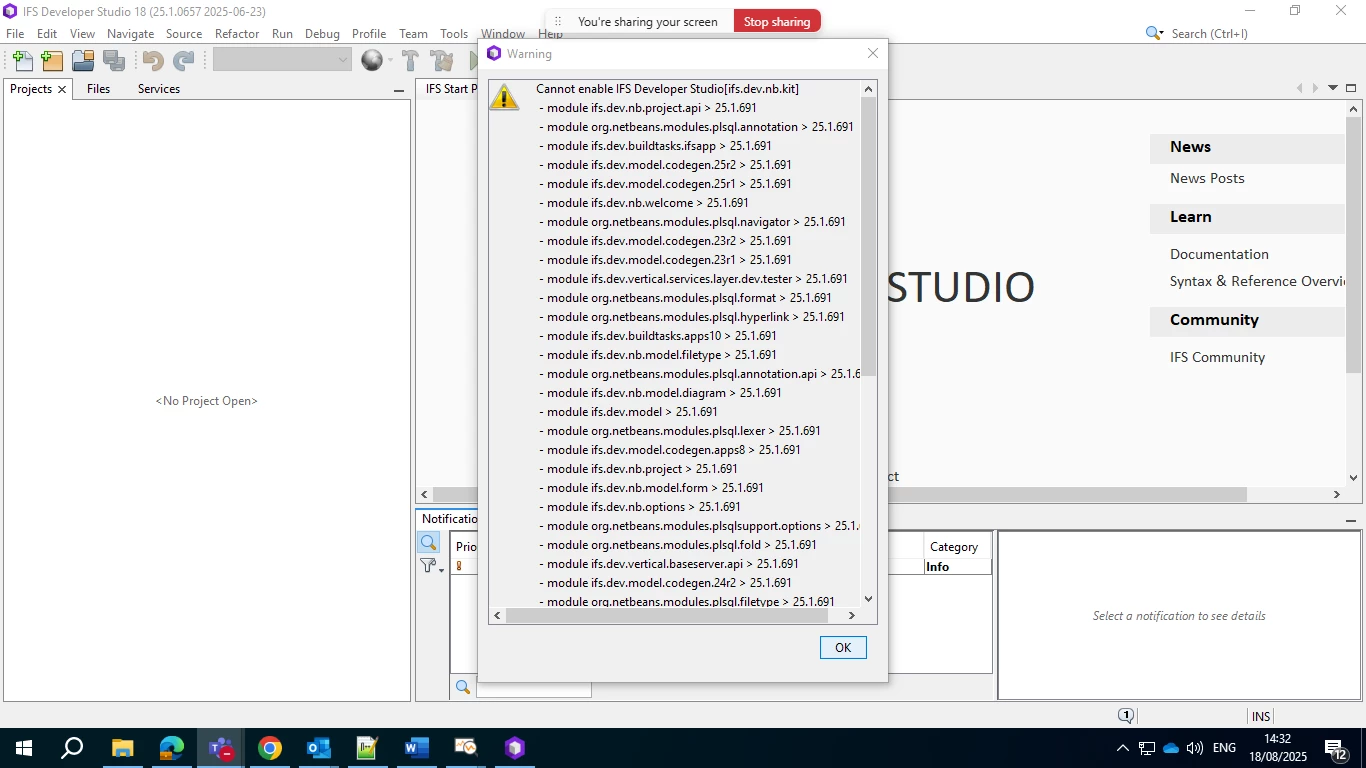
Task: Open IFS Developer Studio taskbar icon
Action: pyautogui.click(x=515, y=748)
